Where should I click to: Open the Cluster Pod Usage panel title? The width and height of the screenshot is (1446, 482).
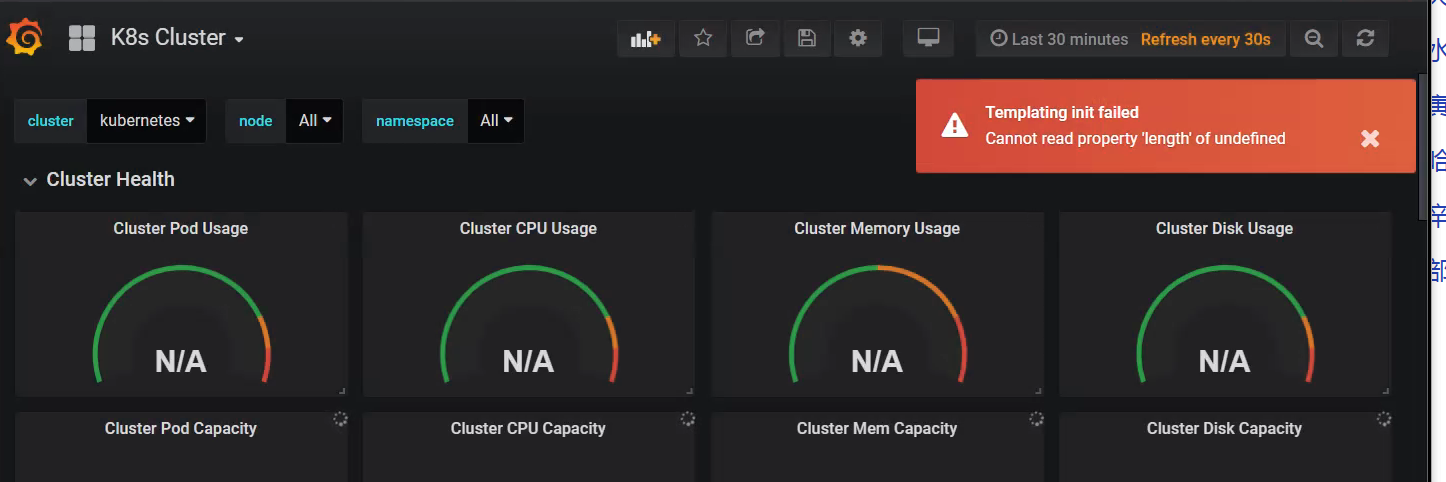tap(181, 228)
